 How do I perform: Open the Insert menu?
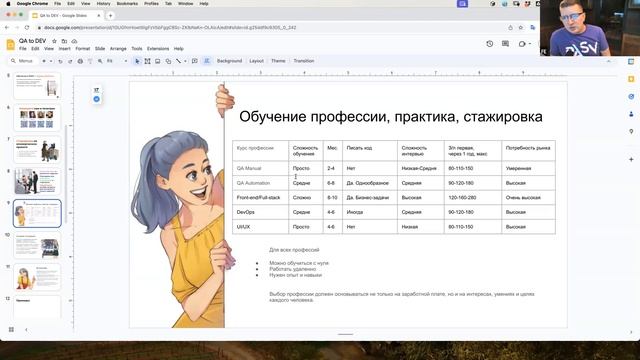(64, 49)
